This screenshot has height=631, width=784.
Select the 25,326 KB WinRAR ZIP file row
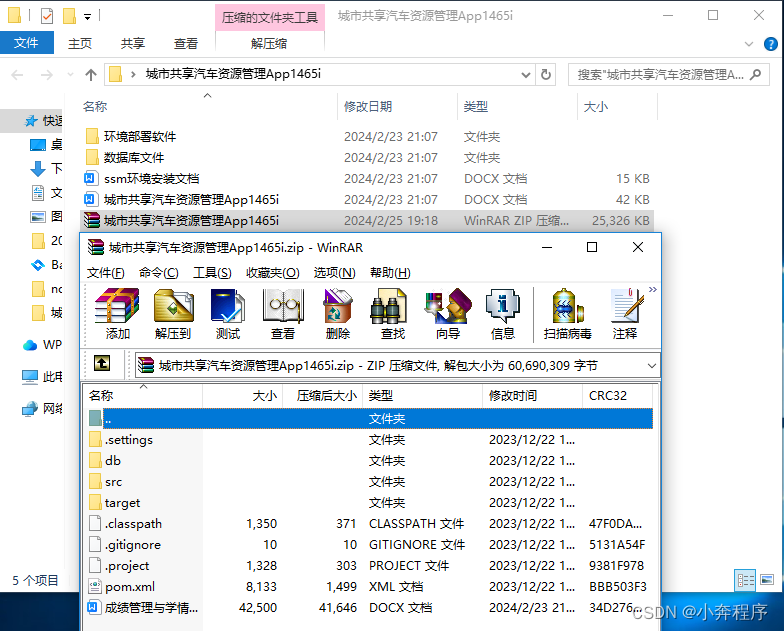[x=368, y=220]
